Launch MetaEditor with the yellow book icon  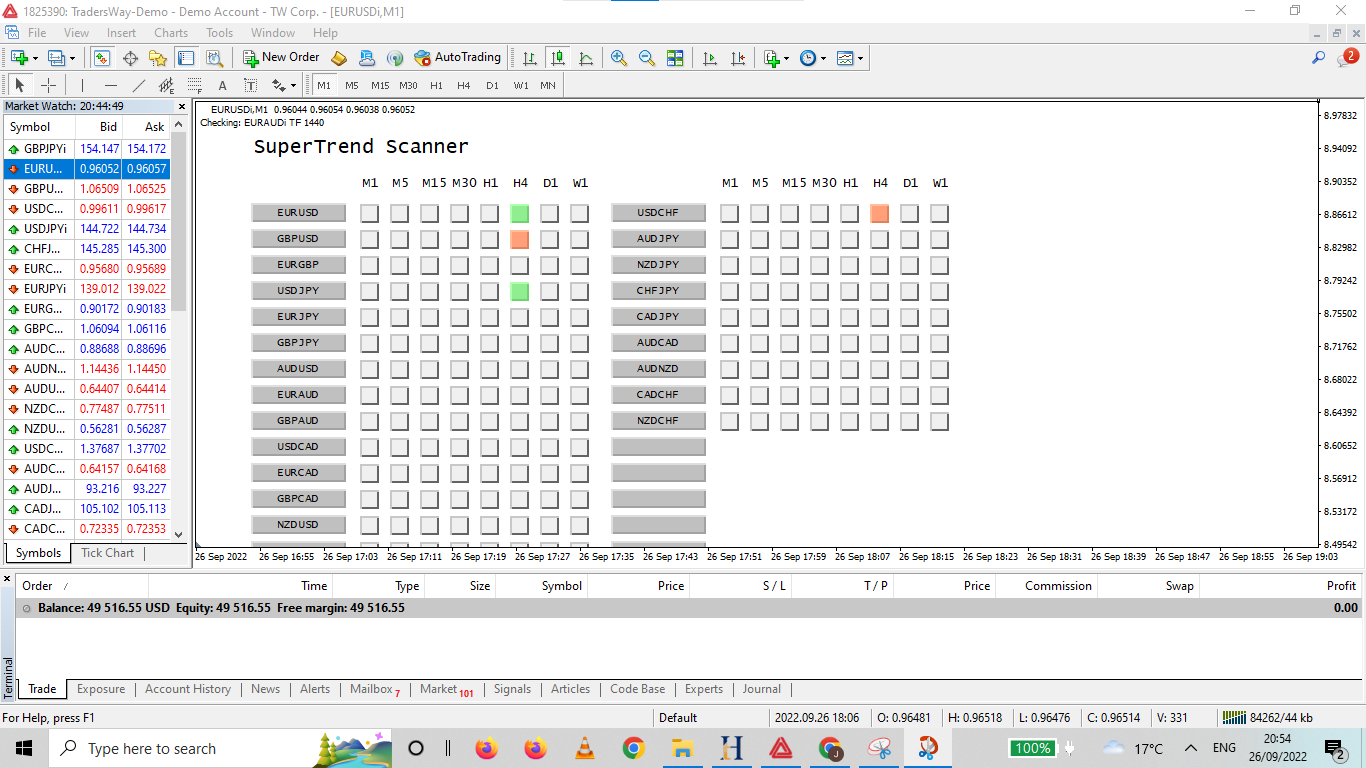click(339, 58)
